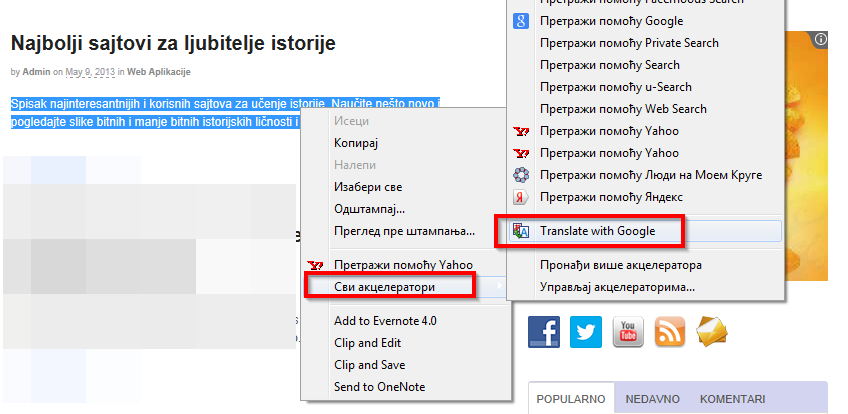The image size is (848, 414).
Task: Click the Yandex accelerator icon
Action: click(x=520, y=197)
